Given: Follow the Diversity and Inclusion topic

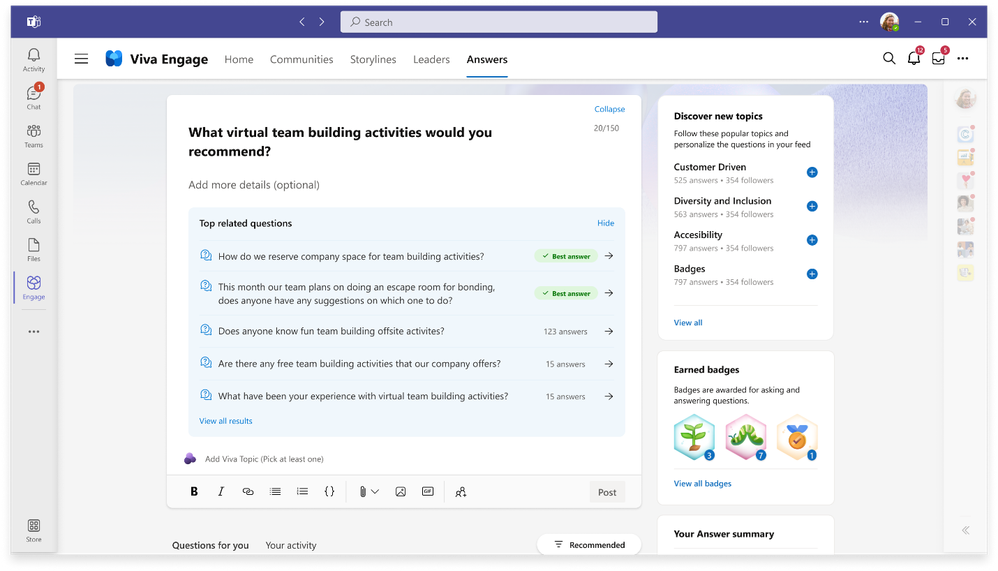Looking at the screenshot, I should 812,206.
